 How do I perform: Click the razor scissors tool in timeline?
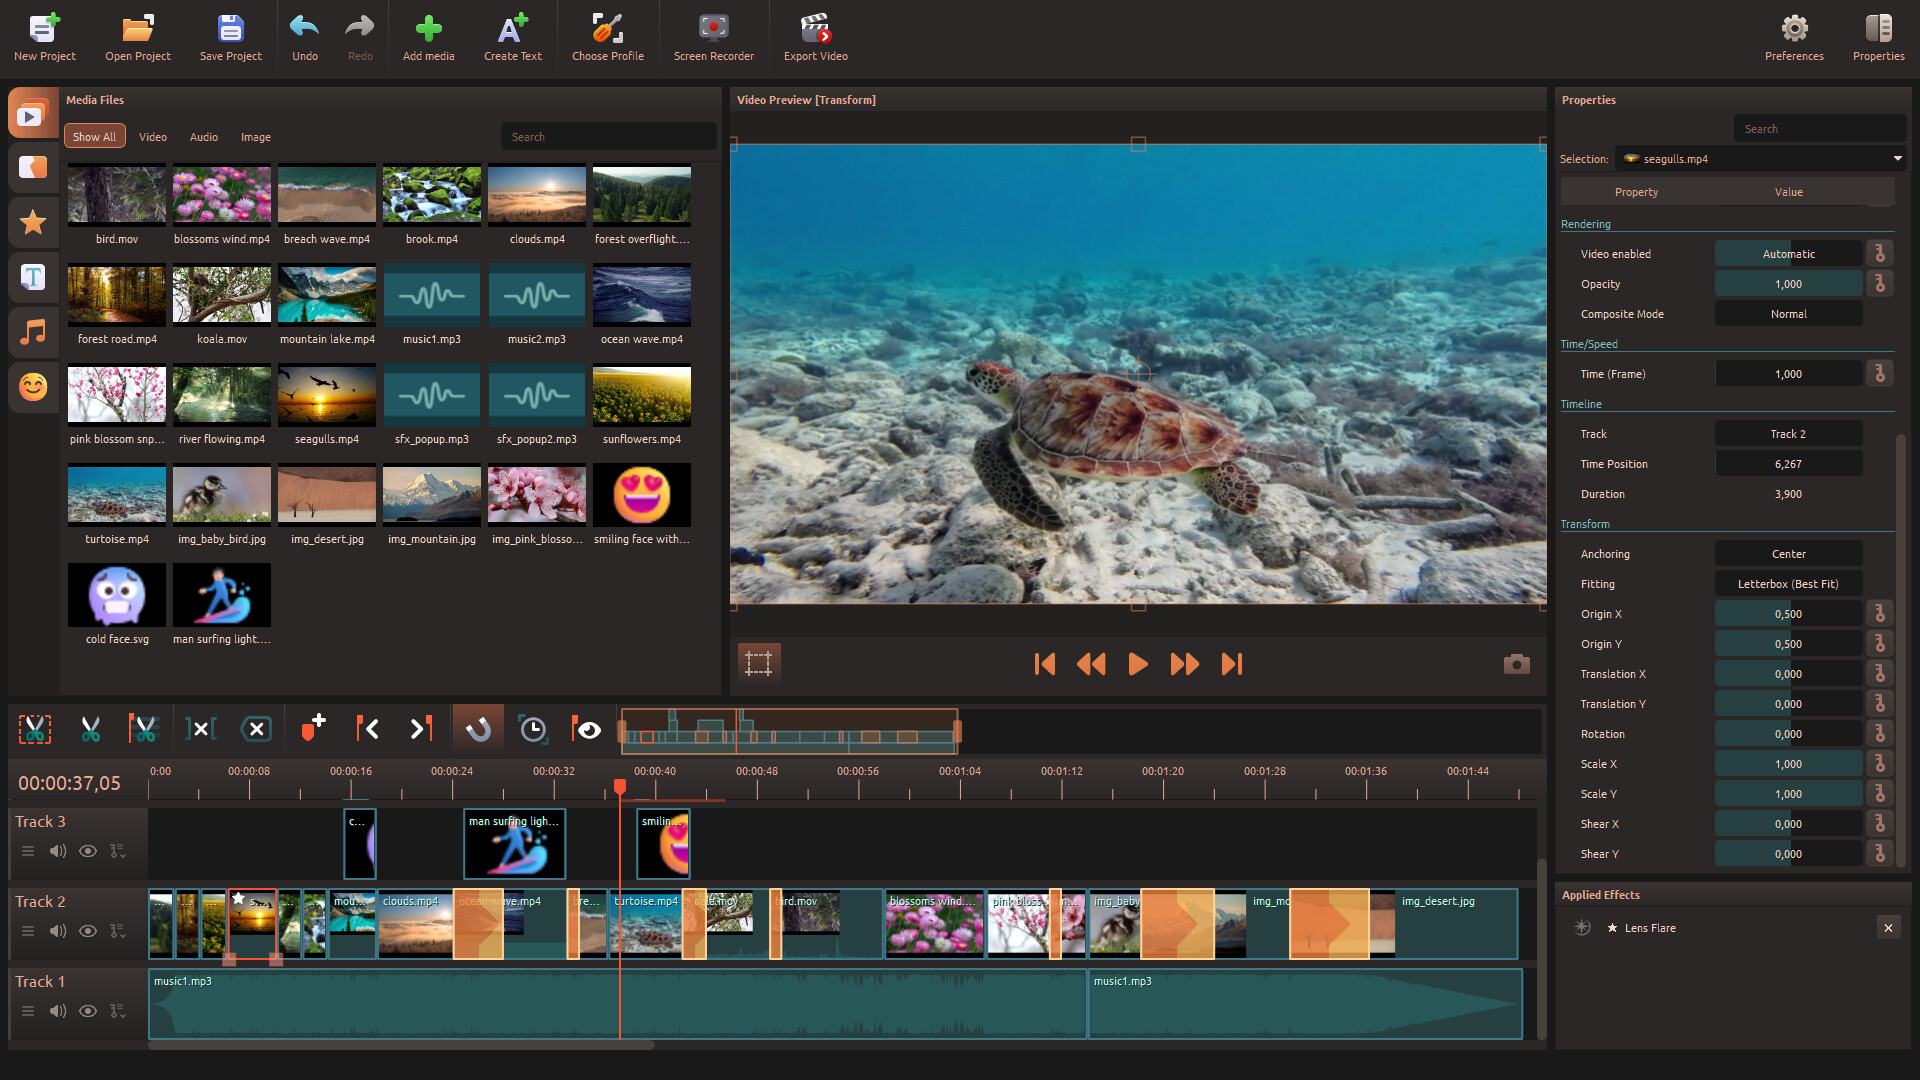90,729
